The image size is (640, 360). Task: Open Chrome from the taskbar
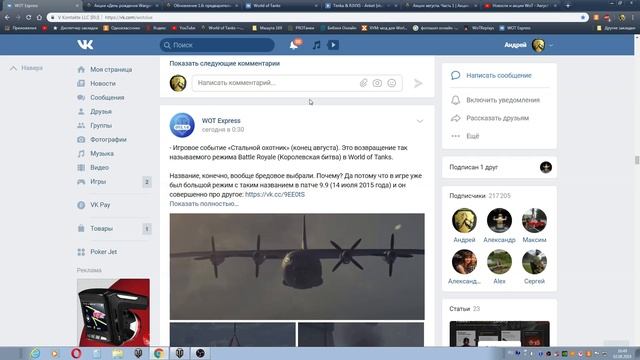[x=159, y=353]
